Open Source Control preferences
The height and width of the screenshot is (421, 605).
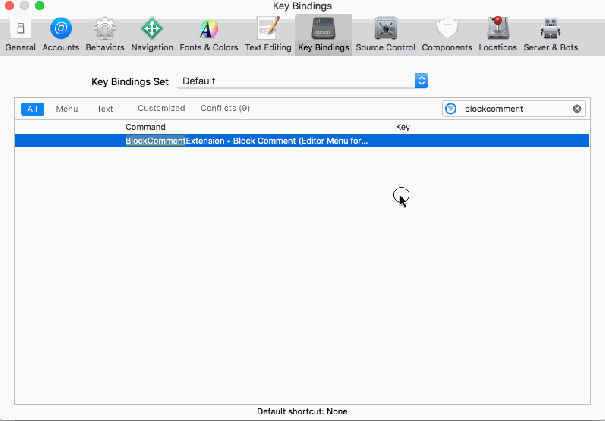[385, 33]
